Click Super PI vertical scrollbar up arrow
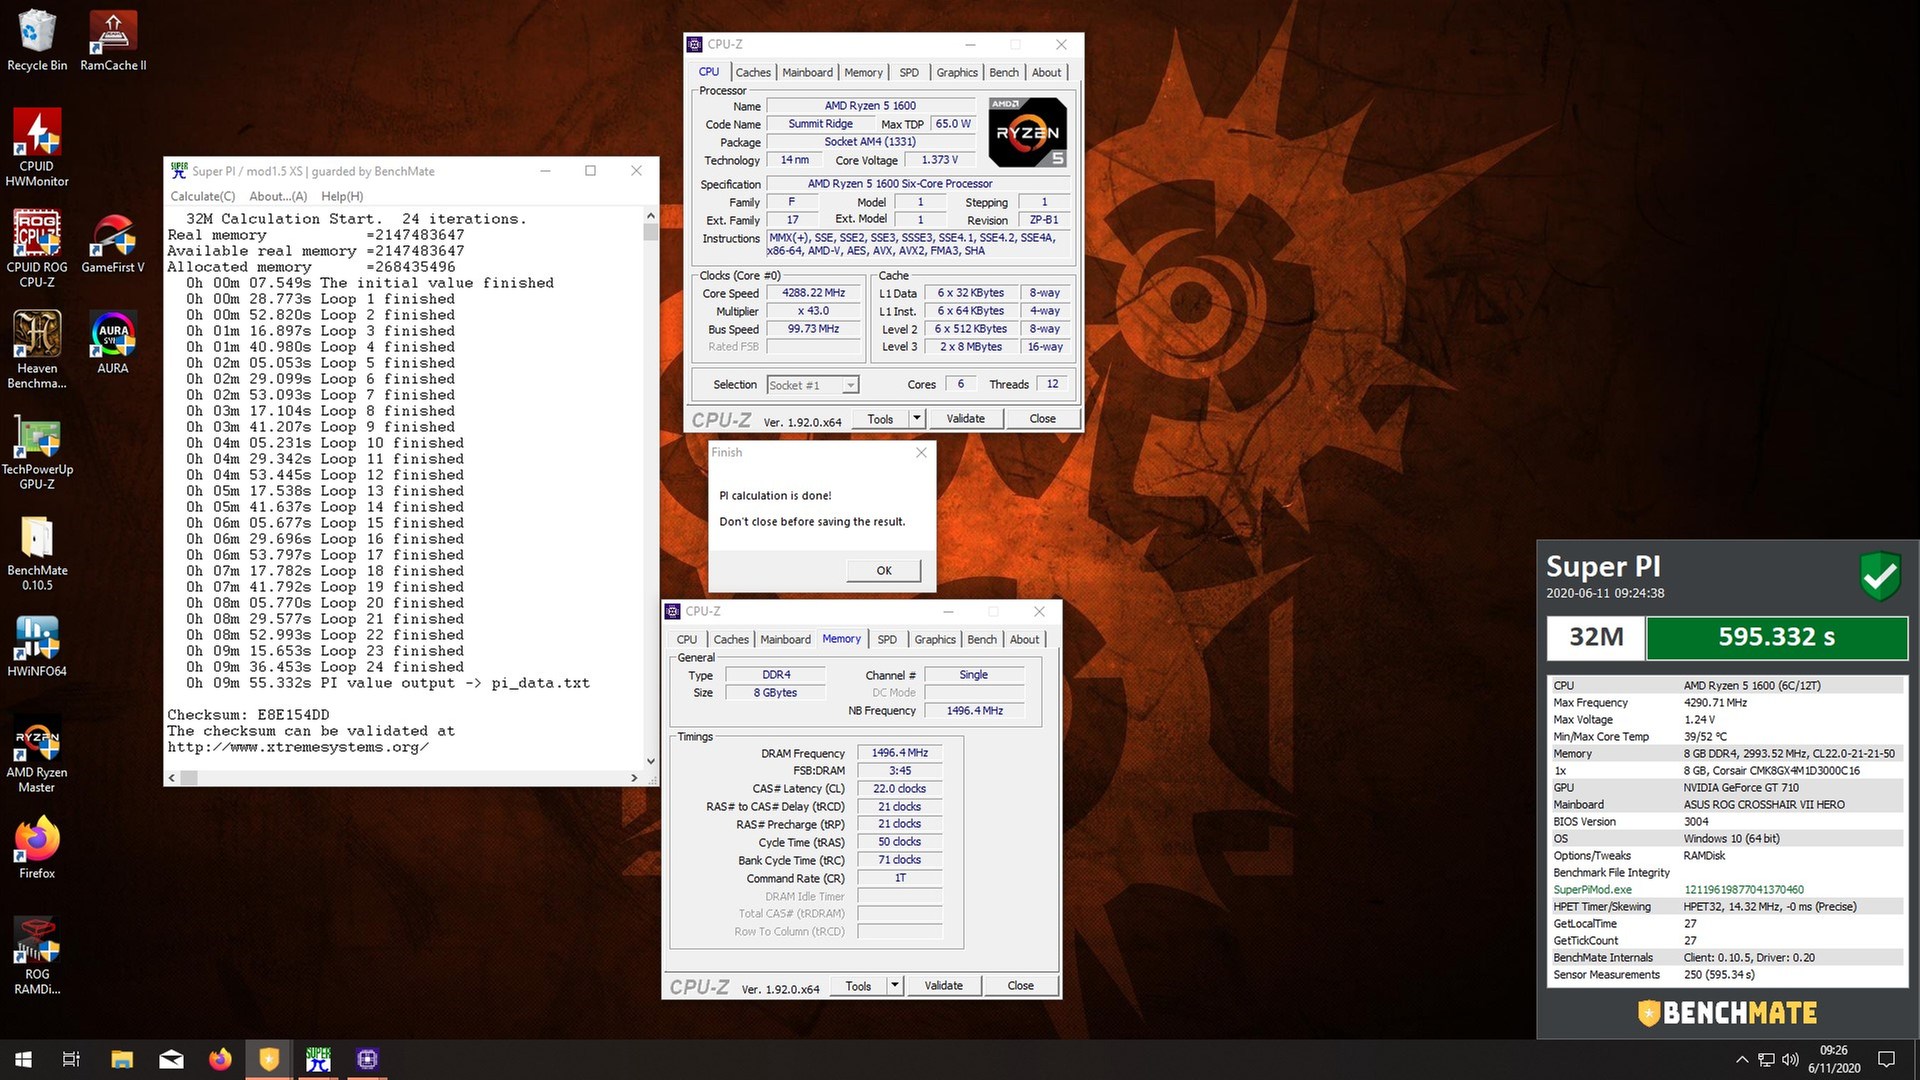1920x1080 pixels. 651,215
